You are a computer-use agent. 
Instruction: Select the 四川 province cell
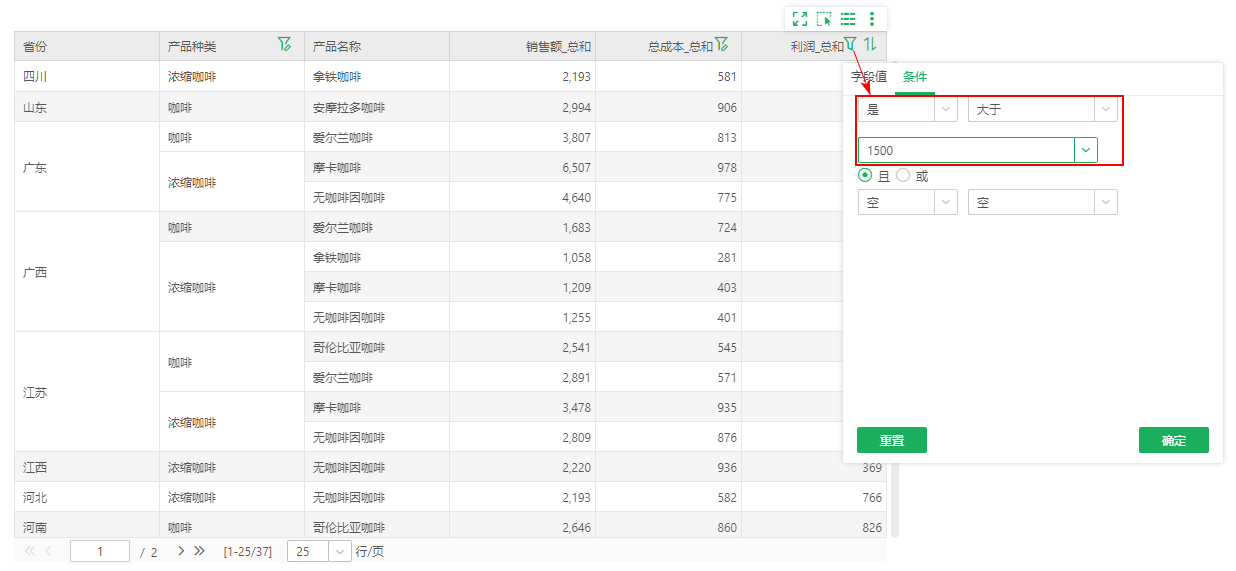(87, 76)
